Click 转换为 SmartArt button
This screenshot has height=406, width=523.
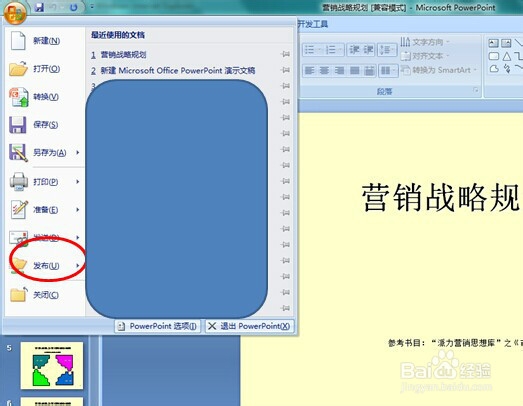pos(439,70)
